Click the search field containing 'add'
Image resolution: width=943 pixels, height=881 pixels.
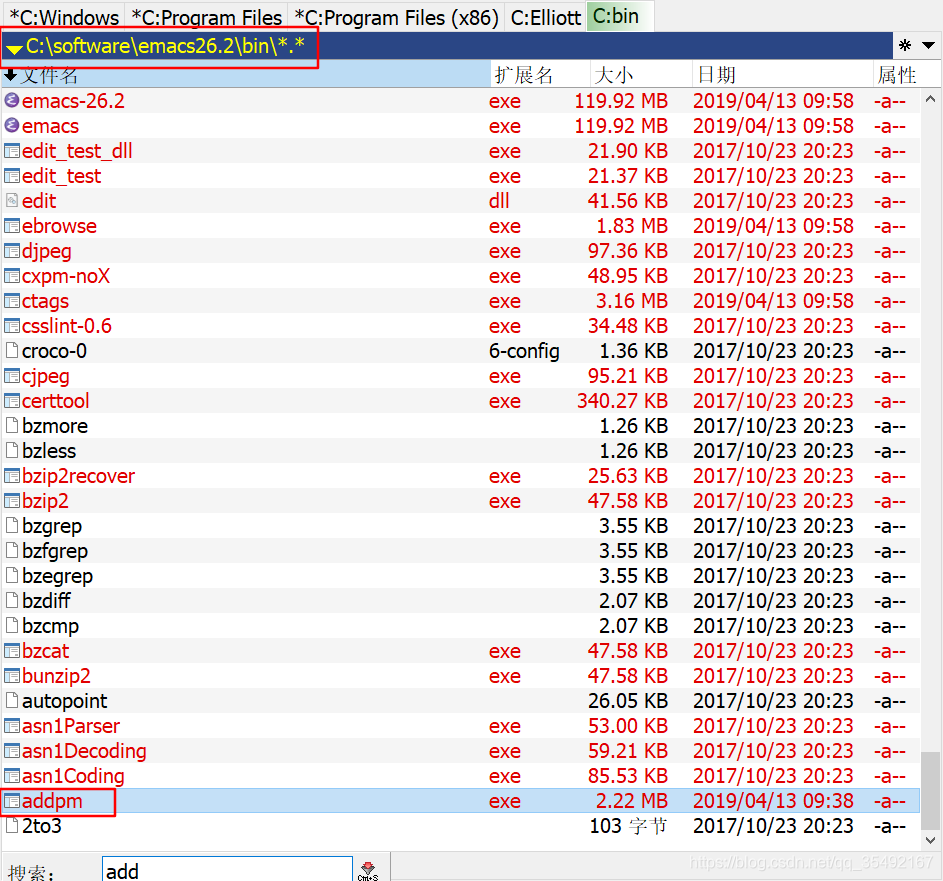point(227,870)
